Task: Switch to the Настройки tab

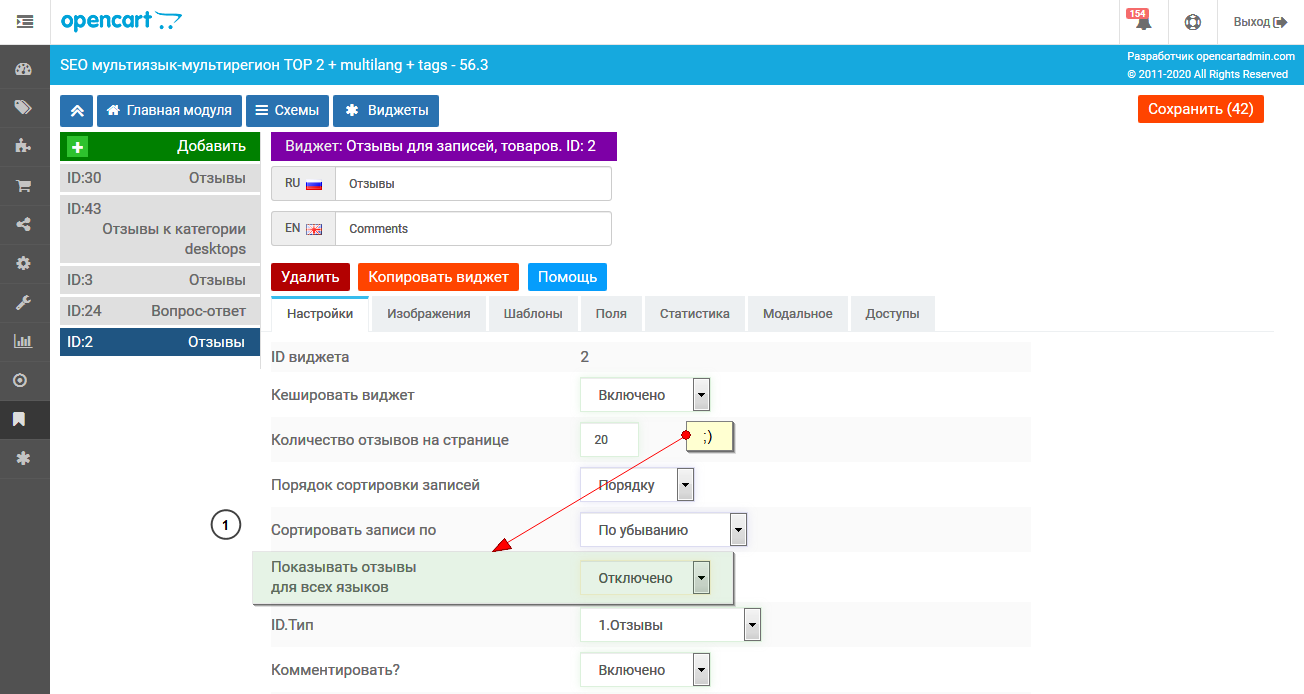Action: (320, 313)
